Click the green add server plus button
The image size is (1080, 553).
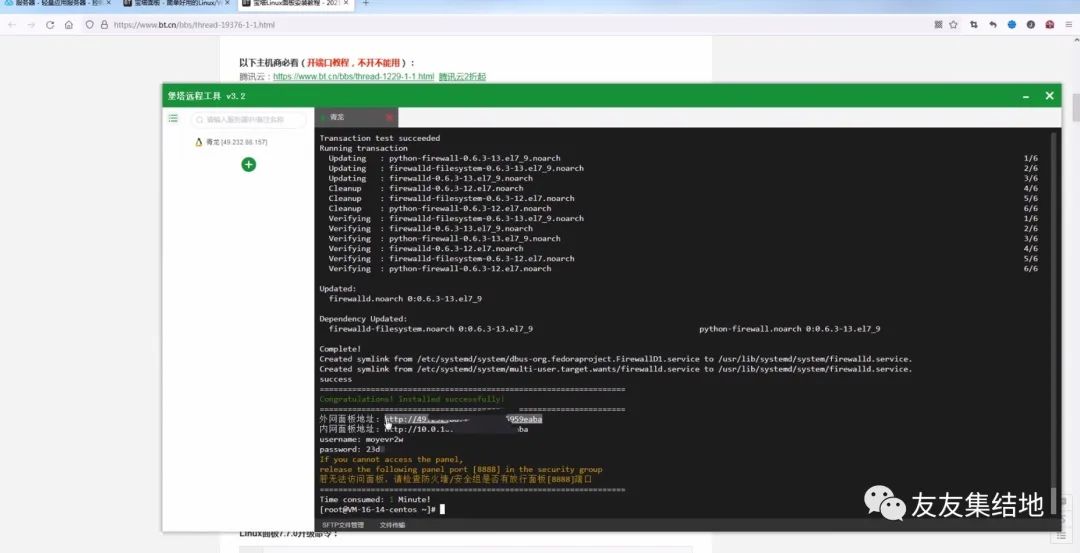249,165
